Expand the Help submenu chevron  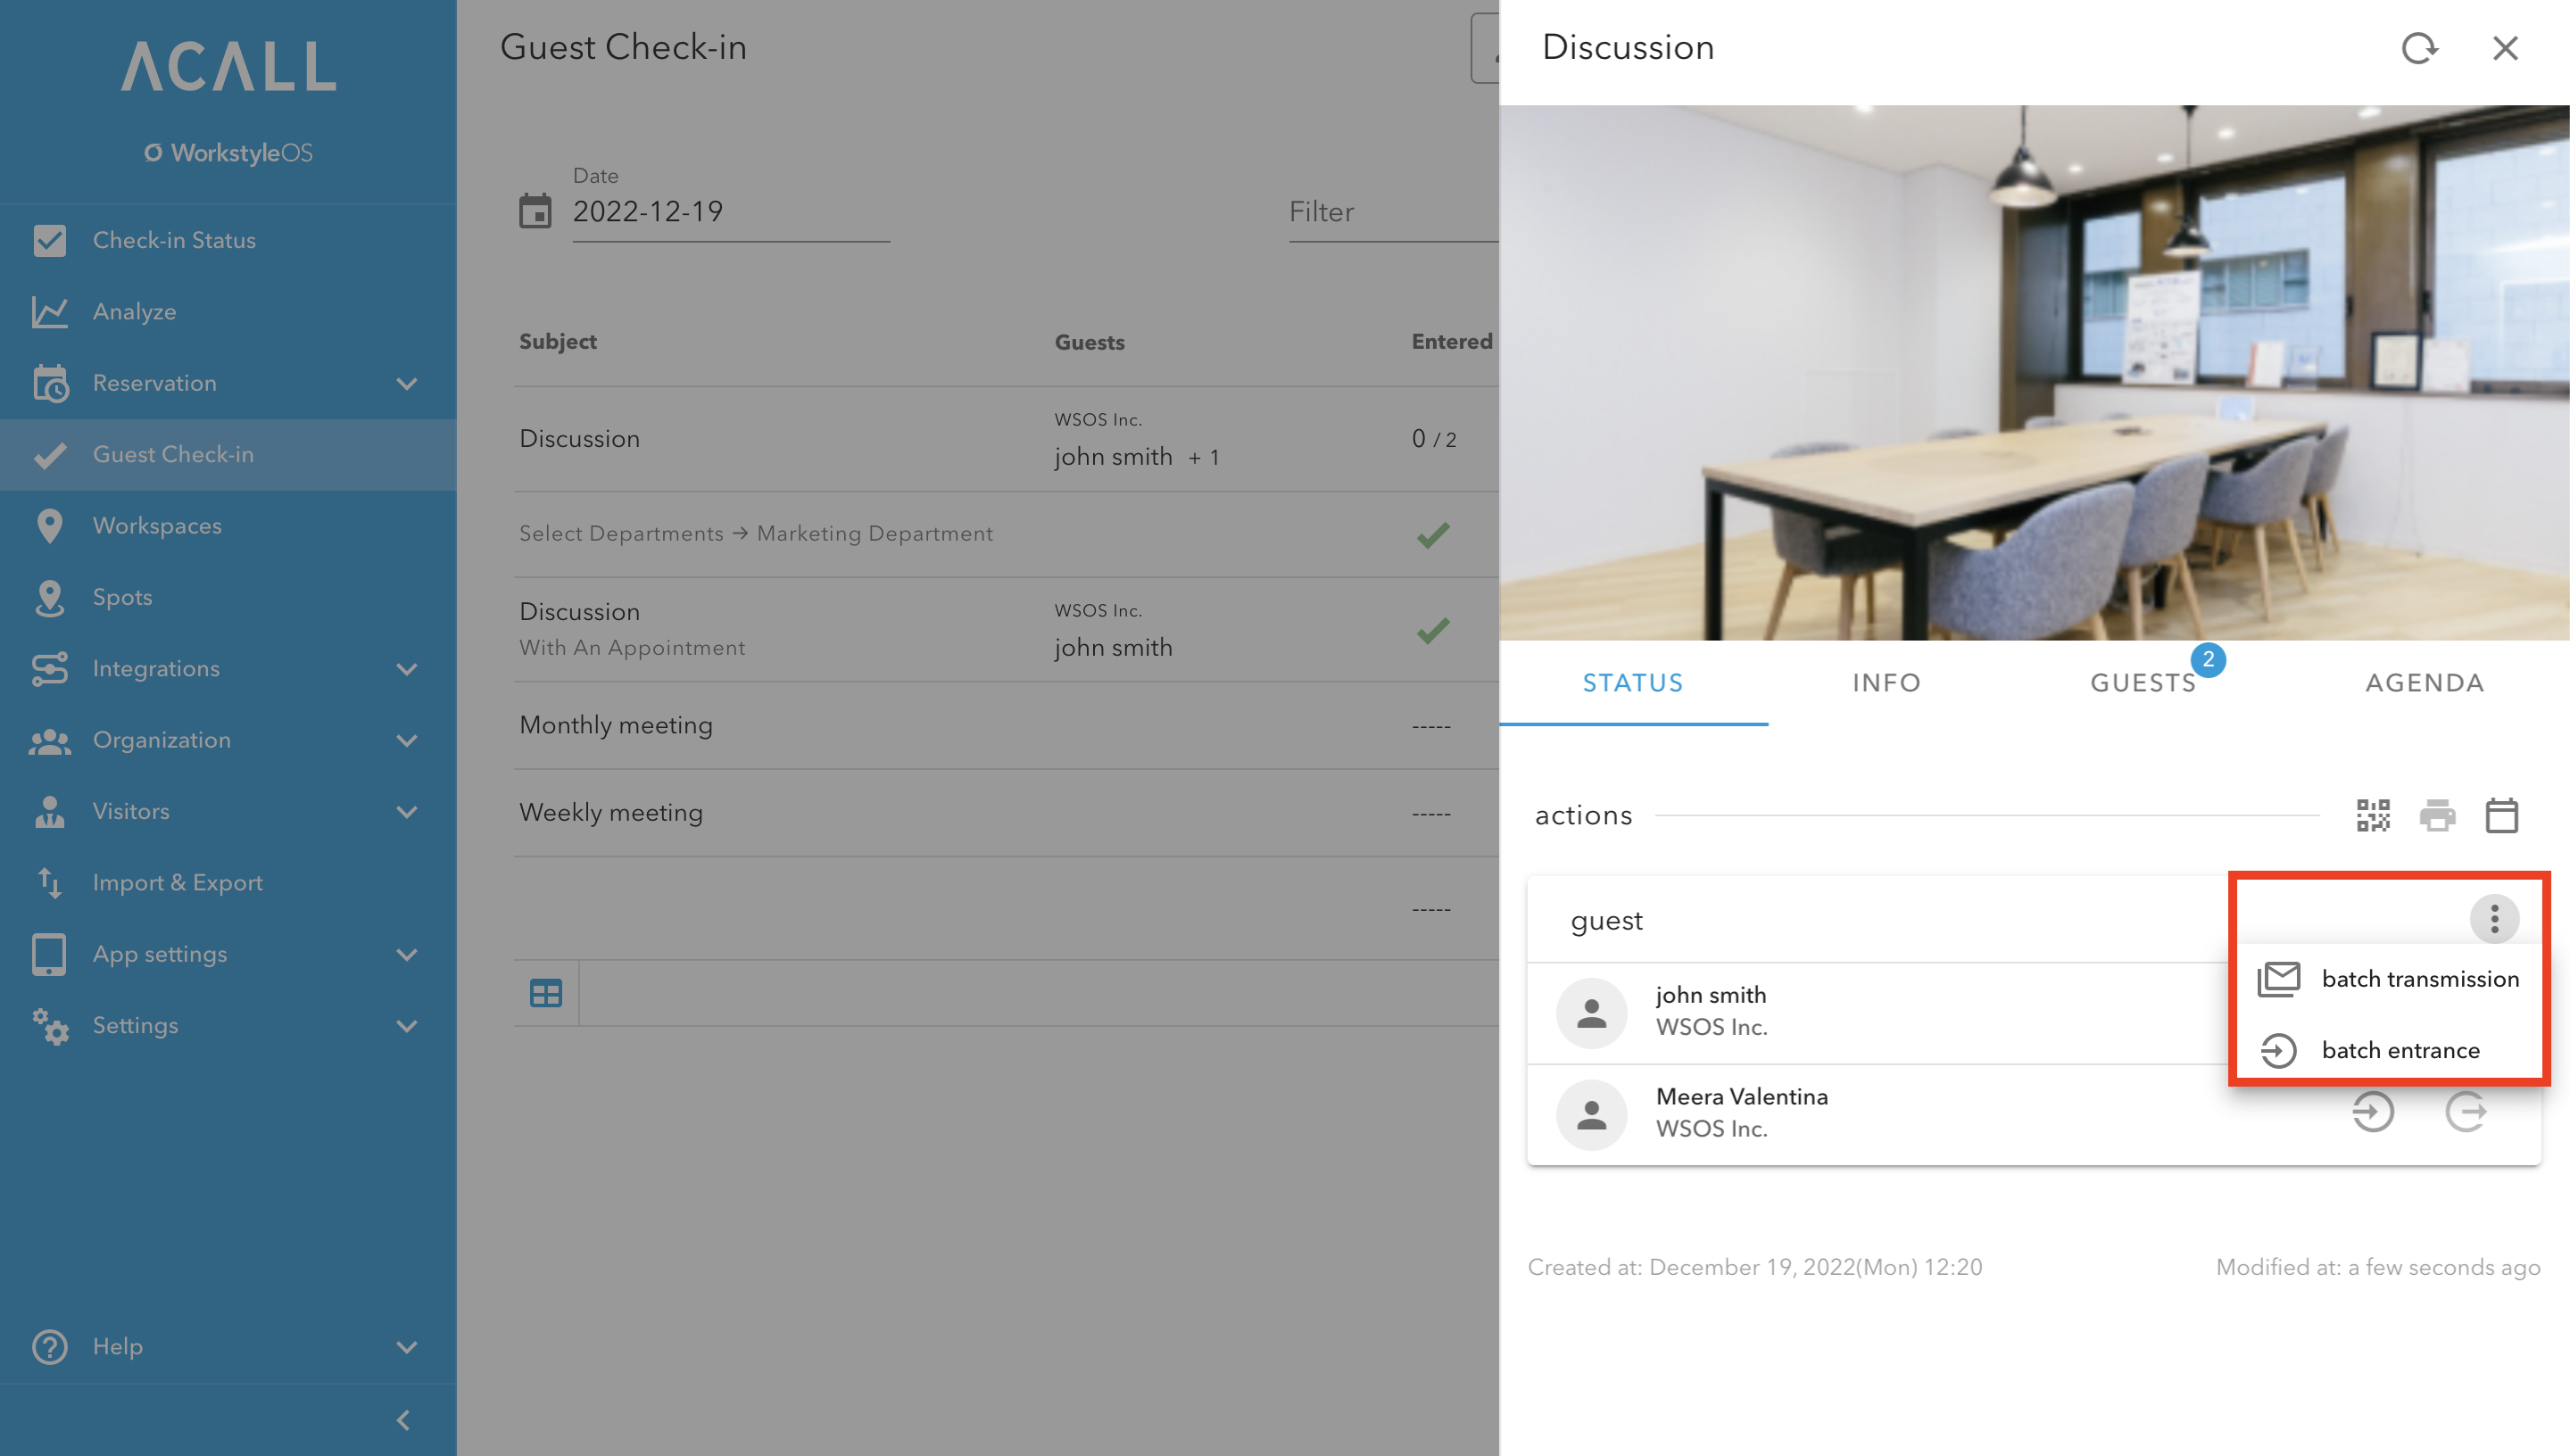pyautogui.click(x=406, y=1346)
